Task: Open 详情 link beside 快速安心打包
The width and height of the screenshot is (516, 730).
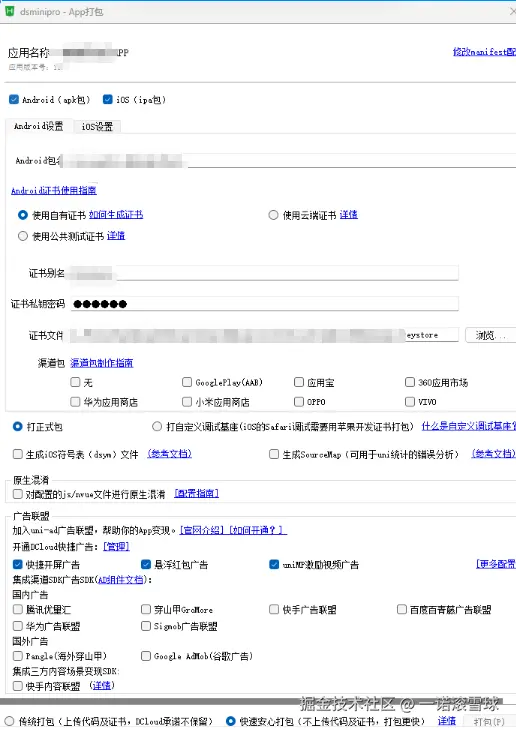Action: click(x=447, y=721)
